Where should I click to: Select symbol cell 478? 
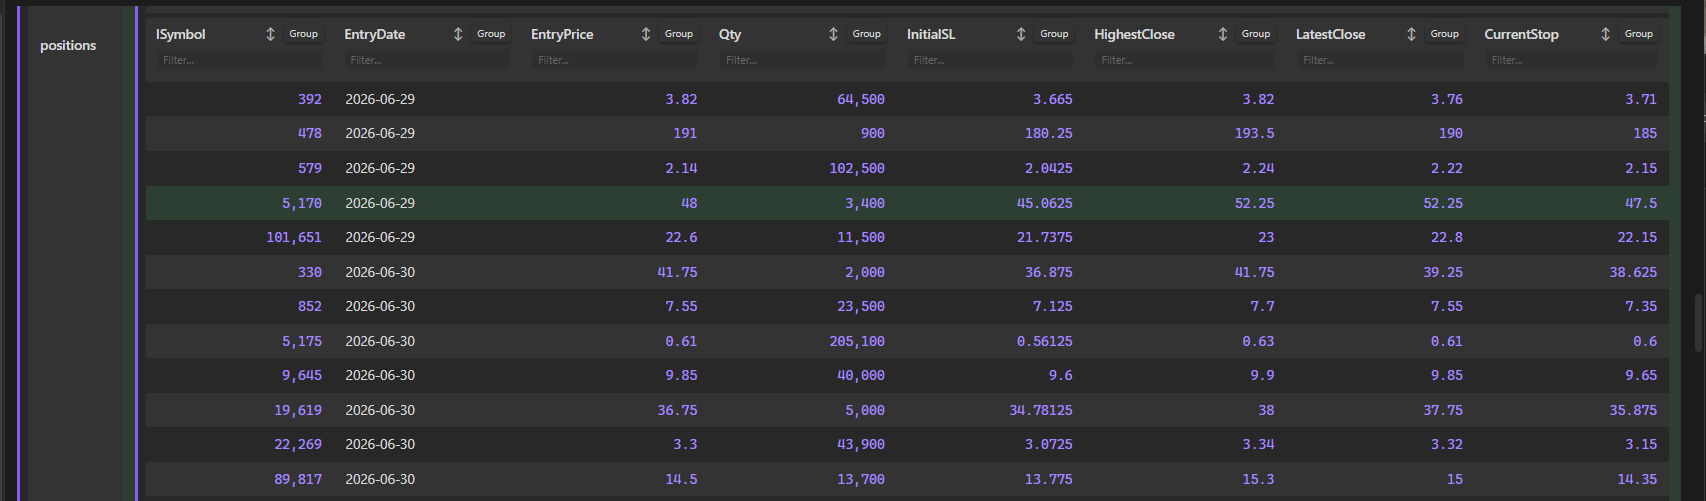310,133
